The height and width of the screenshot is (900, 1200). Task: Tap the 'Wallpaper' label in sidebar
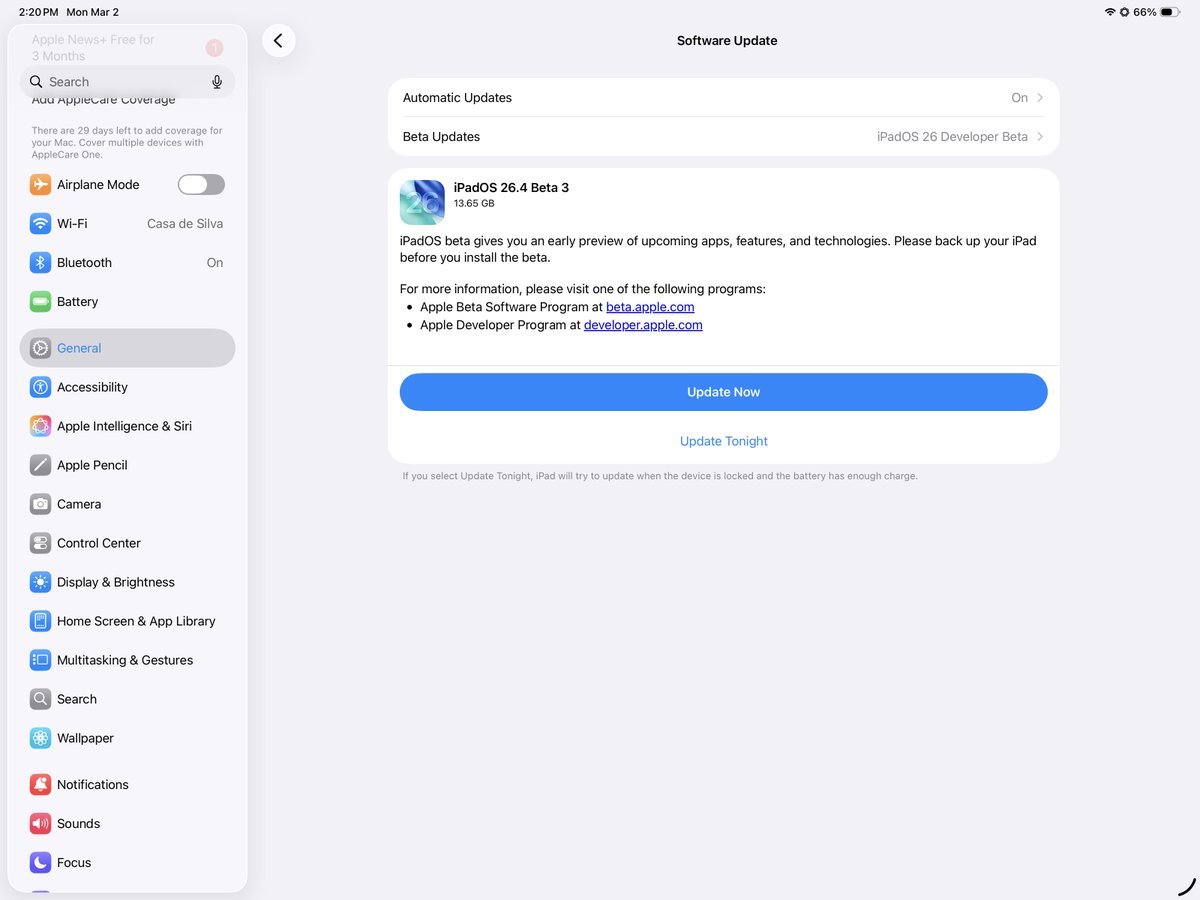[x=85, y=738]
